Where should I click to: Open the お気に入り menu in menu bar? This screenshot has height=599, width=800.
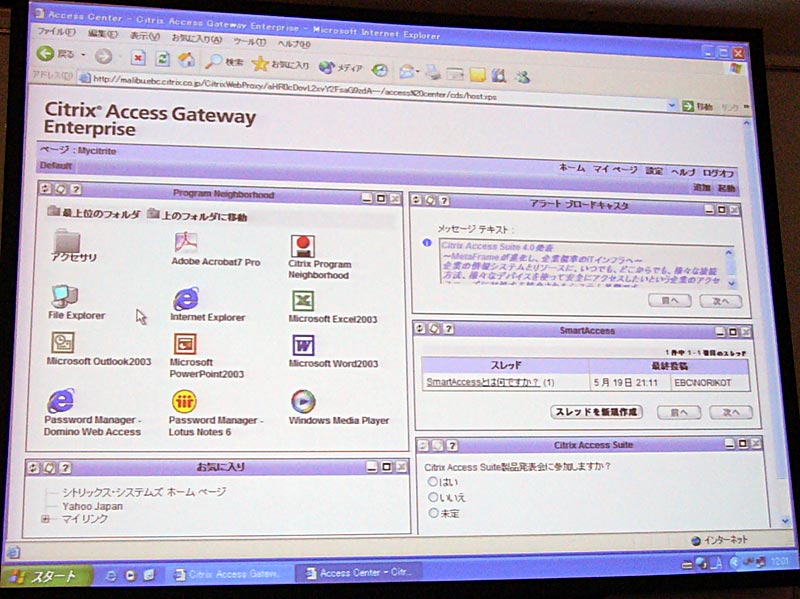click(x=196, y=39)
